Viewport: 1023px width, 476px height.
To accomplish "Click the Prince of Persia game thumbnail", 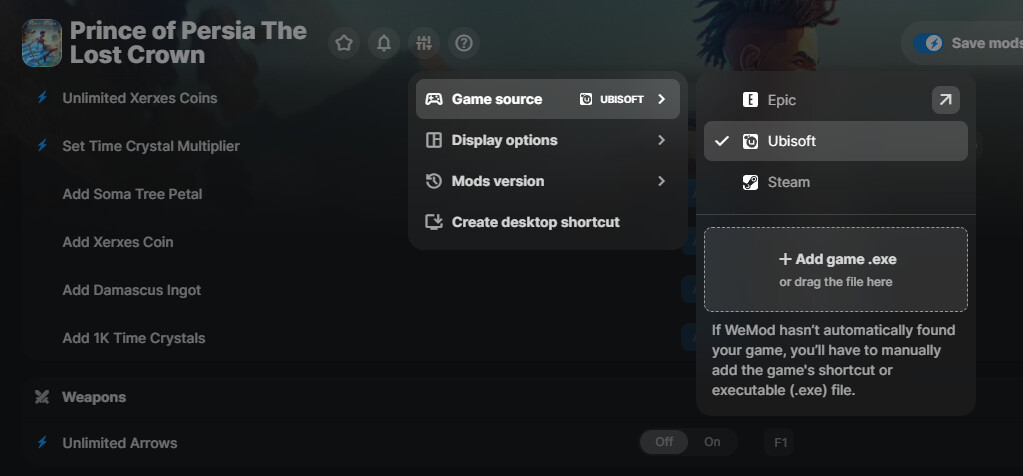I will coord(42,43).
